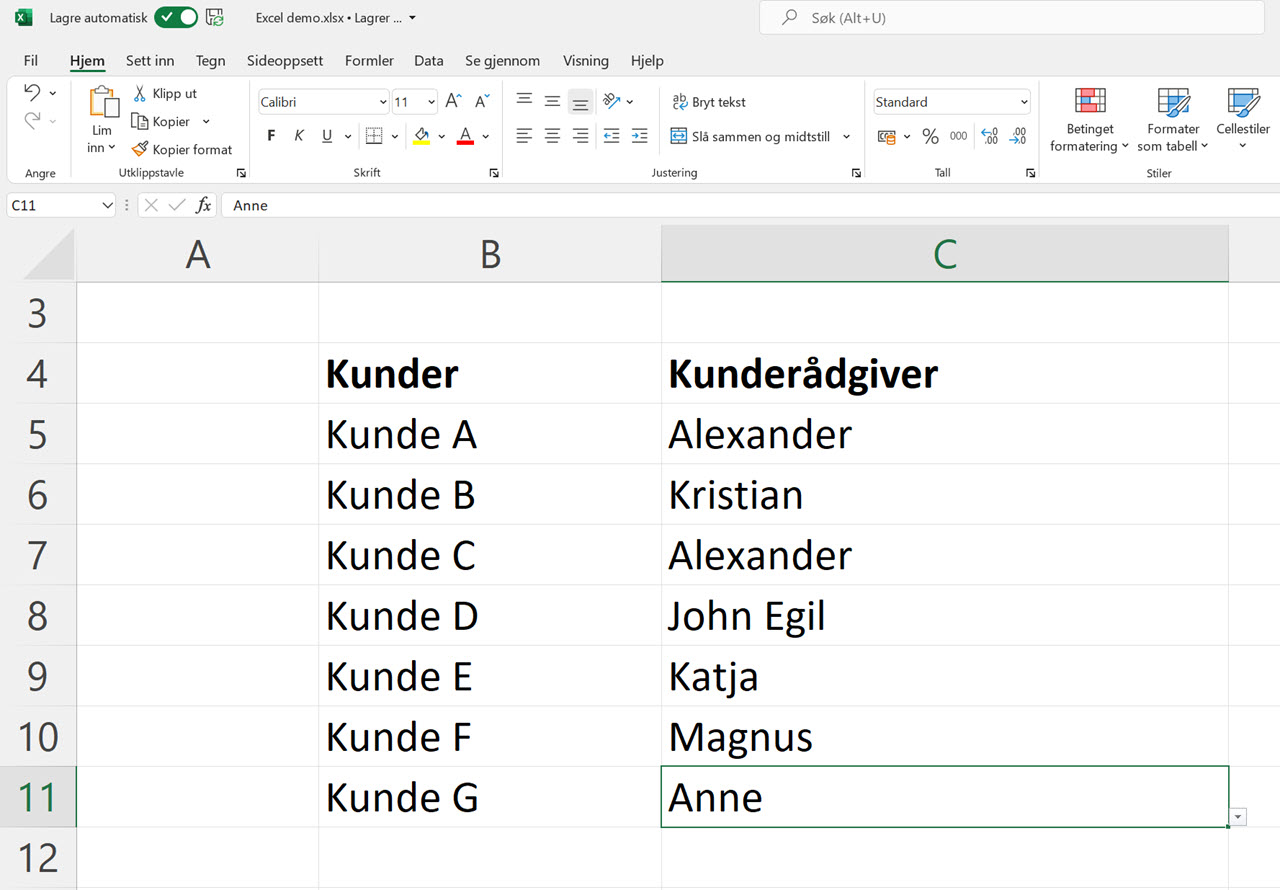Click Slå sammen og midtstill button
Screen dimensions: 1280x890
(x=750, y=136)
